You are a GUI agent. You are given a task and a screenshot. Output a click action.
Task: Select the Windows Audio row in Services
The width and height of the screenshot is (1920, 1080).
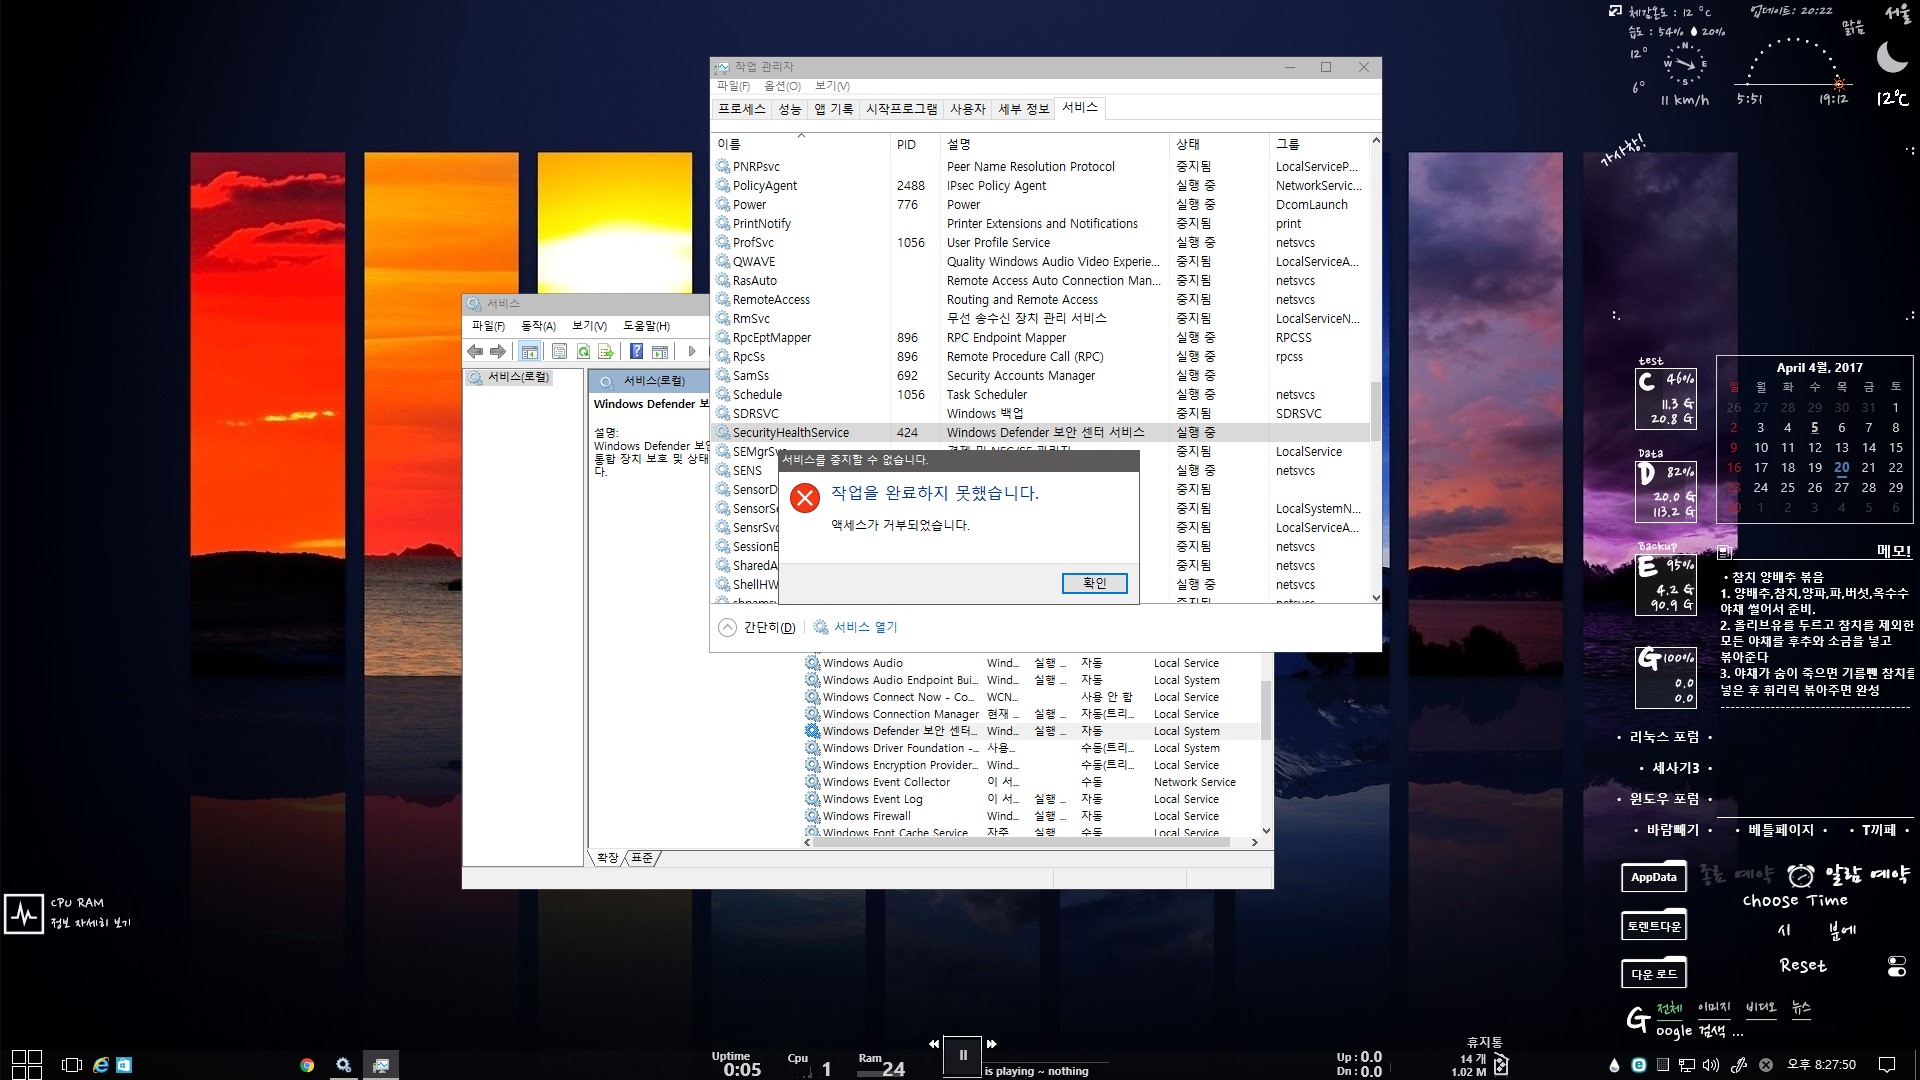tap(1030, 663)
